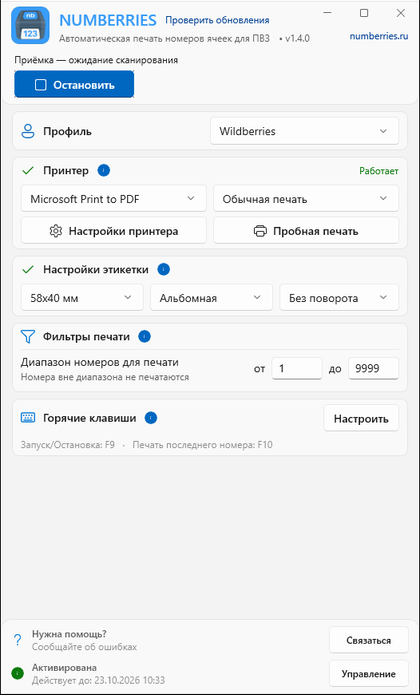Open printer info tooltip icon
Image resolution: width=420 pixels, height=695 pixels.
[x=104, y=170]
